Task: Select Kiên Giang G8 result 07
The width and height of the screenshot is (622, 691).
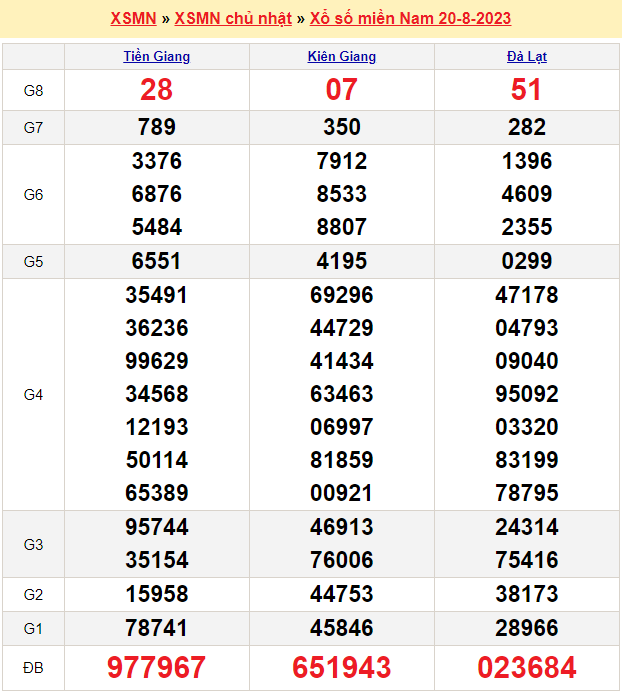Action: [342, 90]
